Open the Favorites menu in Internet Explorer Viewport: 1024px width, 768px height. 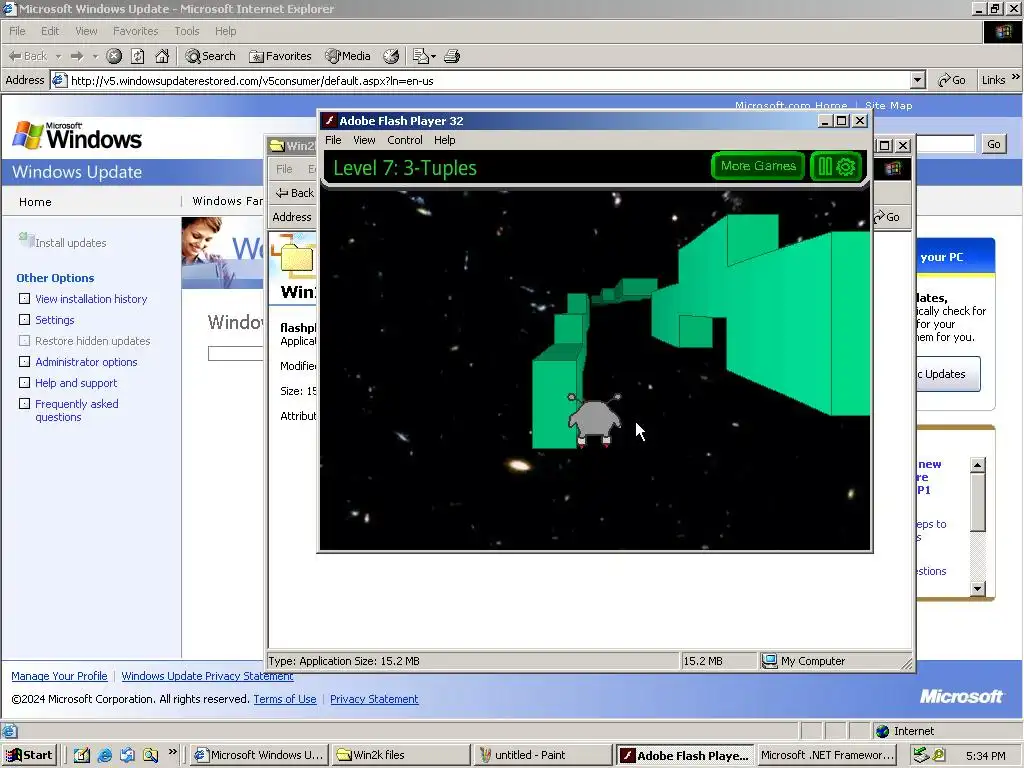click(135, 31)
